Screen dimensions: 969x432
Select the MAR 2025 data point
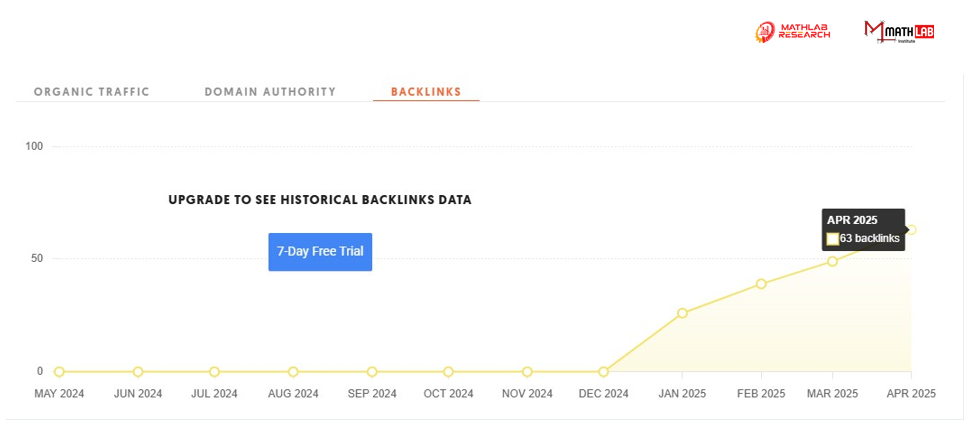click(x=832, y=261)
